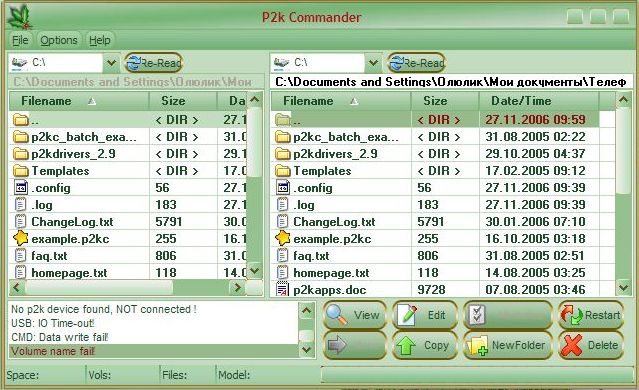This screenshot has height=390, width=639.
Task: Click the progress bar in status area
Action: 477,375
